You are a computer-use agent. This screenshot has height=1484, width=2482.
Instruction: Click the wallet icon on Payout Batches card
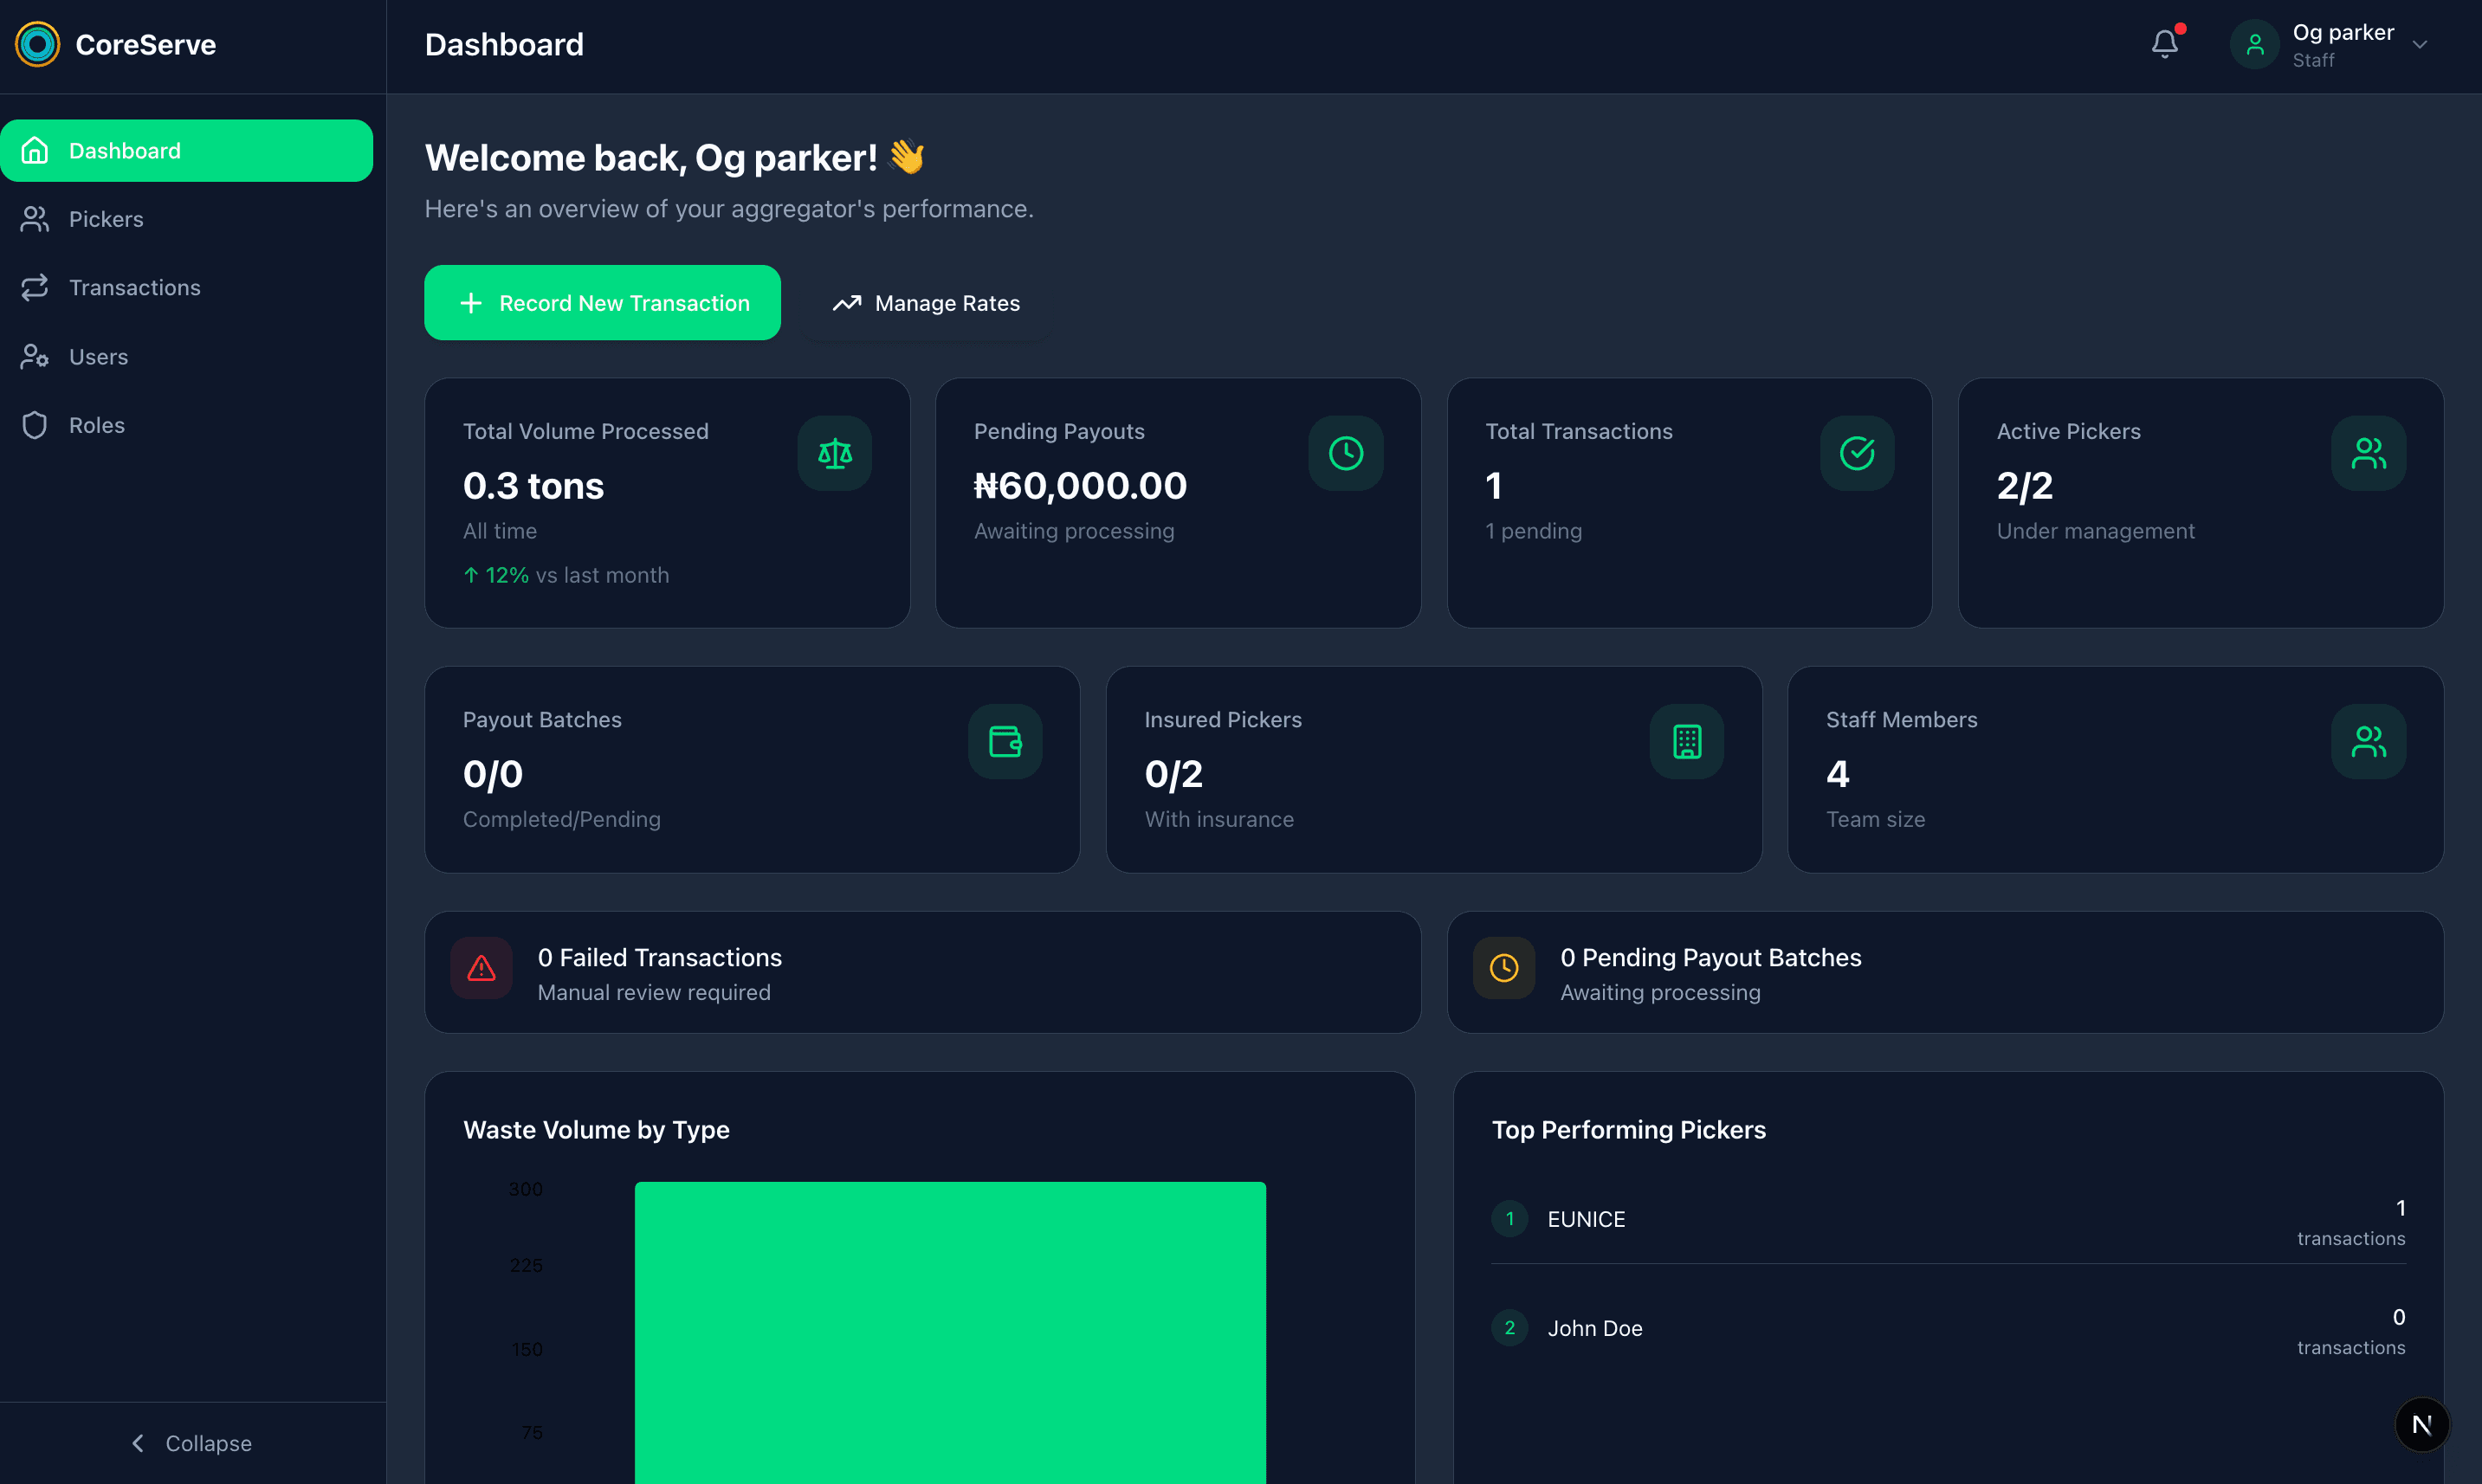(x=1005, y=741)
